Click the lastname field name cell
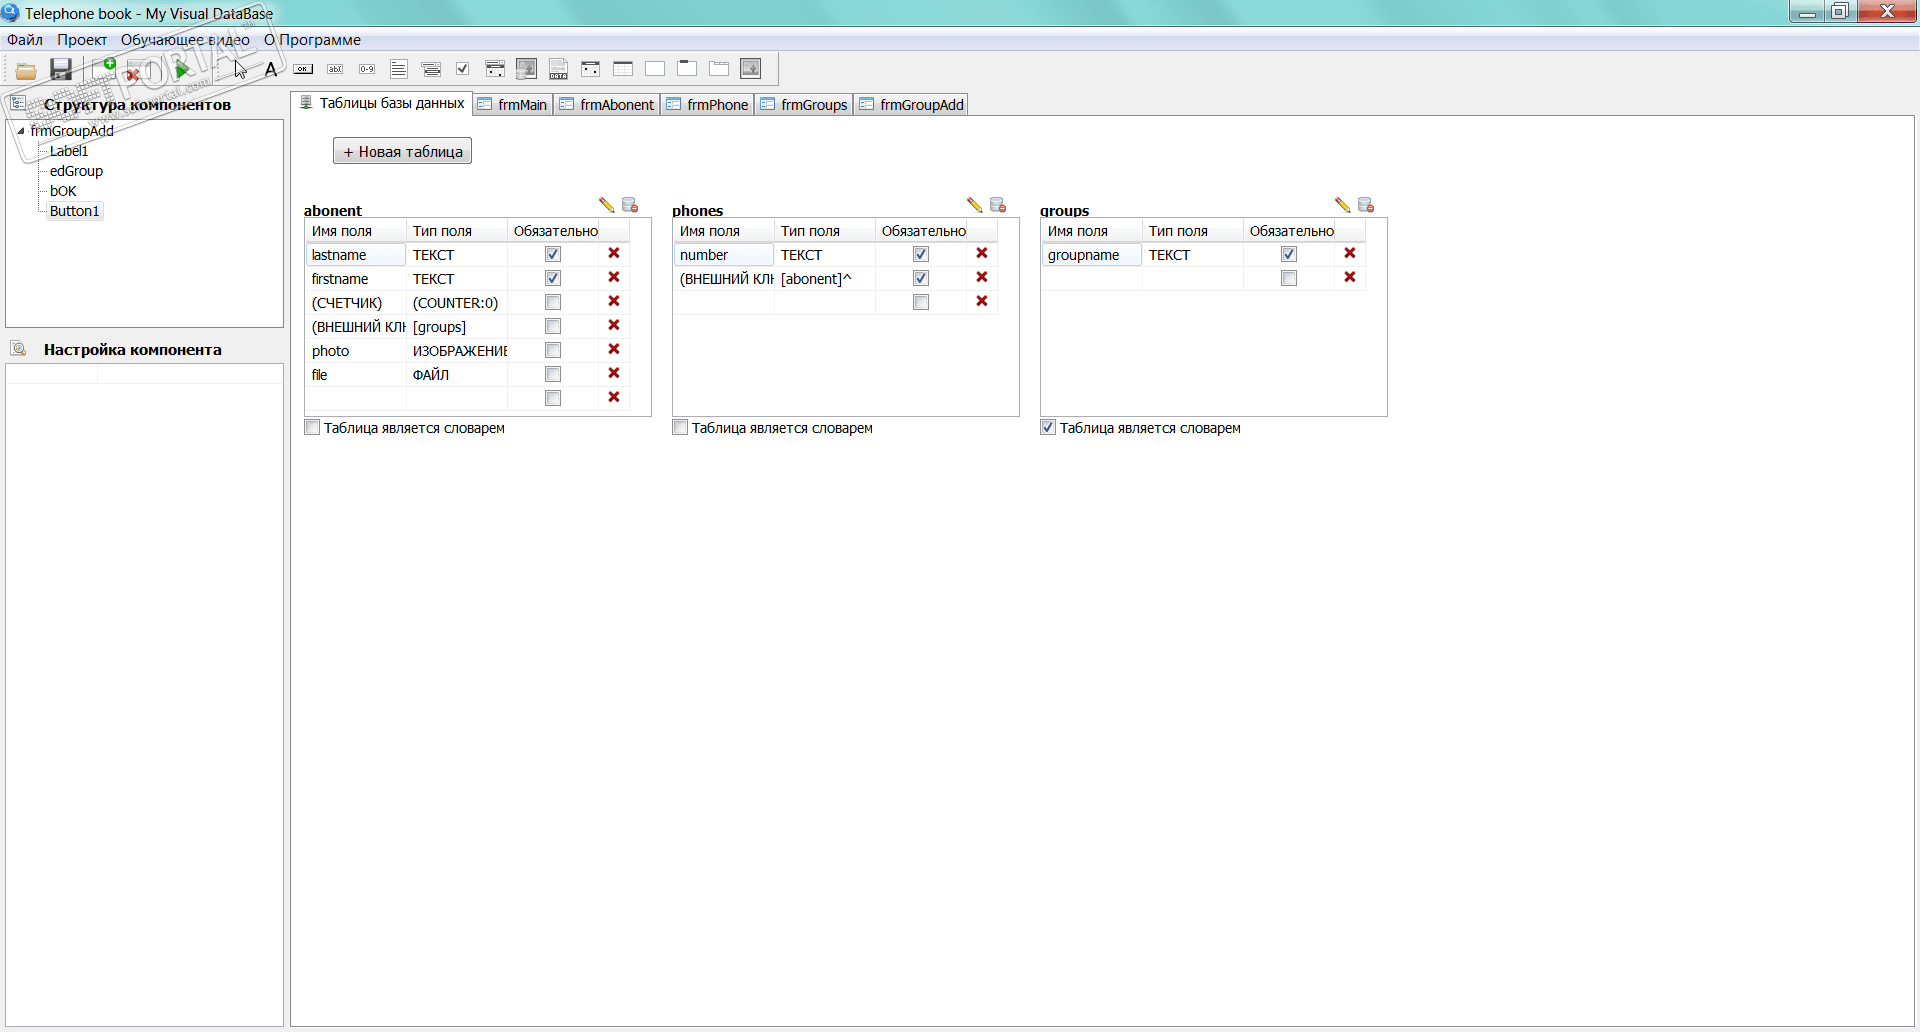Image resolution: width=1920 pixels, height=1032 pixels. [356, 255]
